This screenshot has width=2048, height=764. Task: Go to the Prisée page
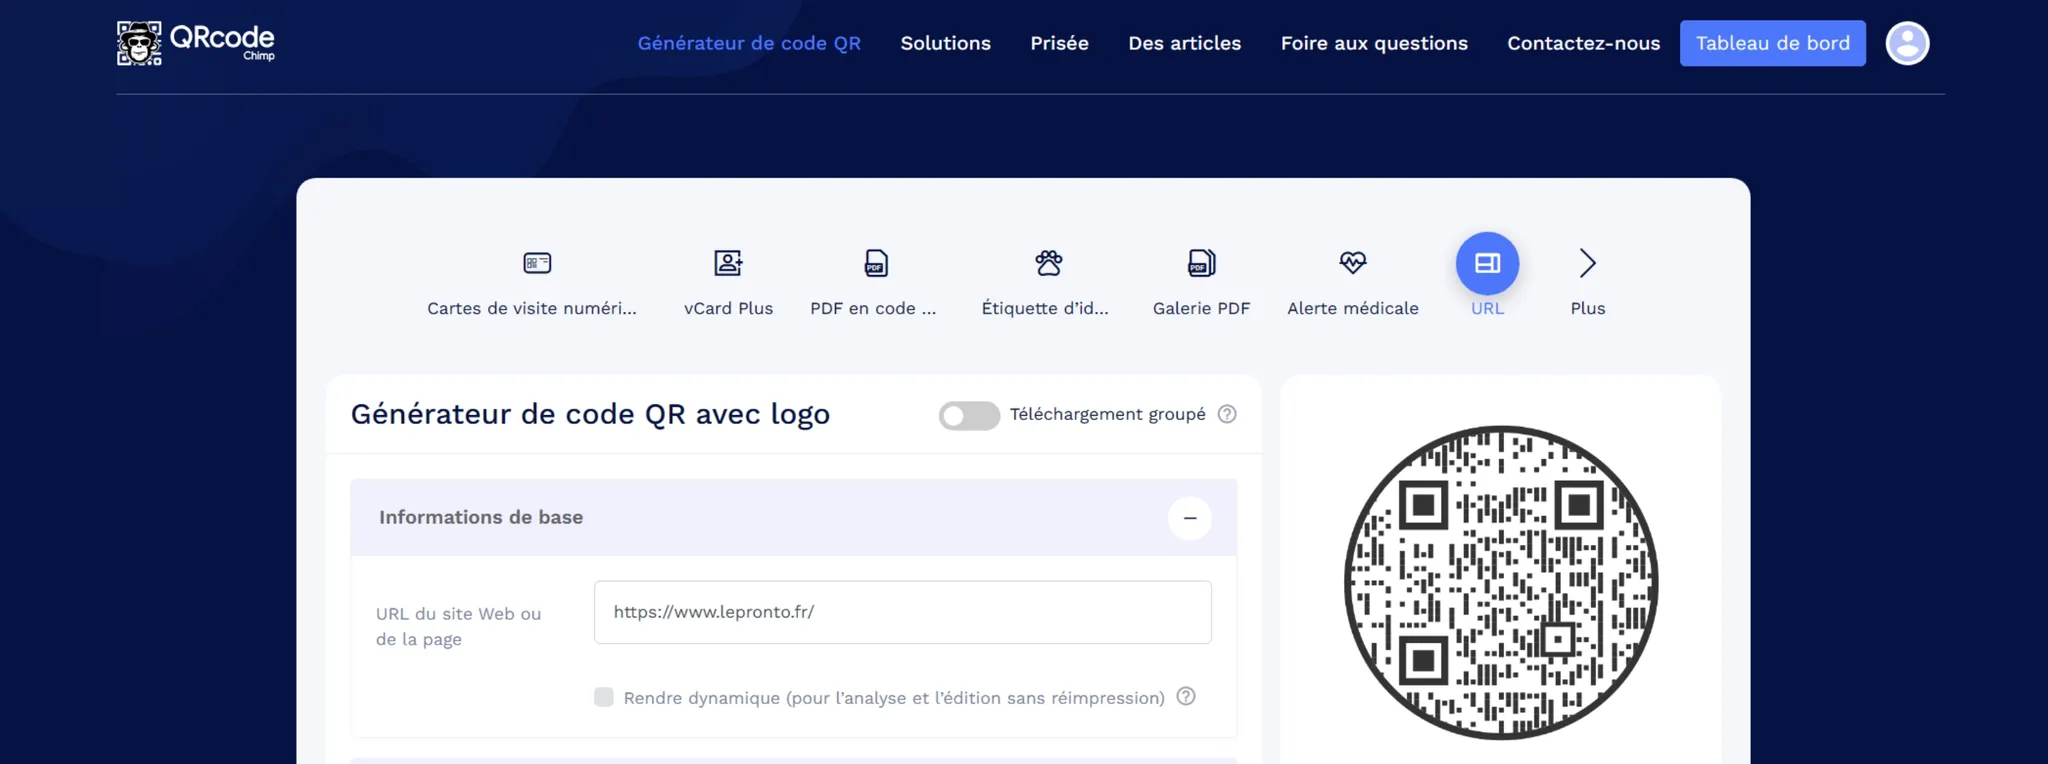pyautogui.click(x=1059, y=43)
